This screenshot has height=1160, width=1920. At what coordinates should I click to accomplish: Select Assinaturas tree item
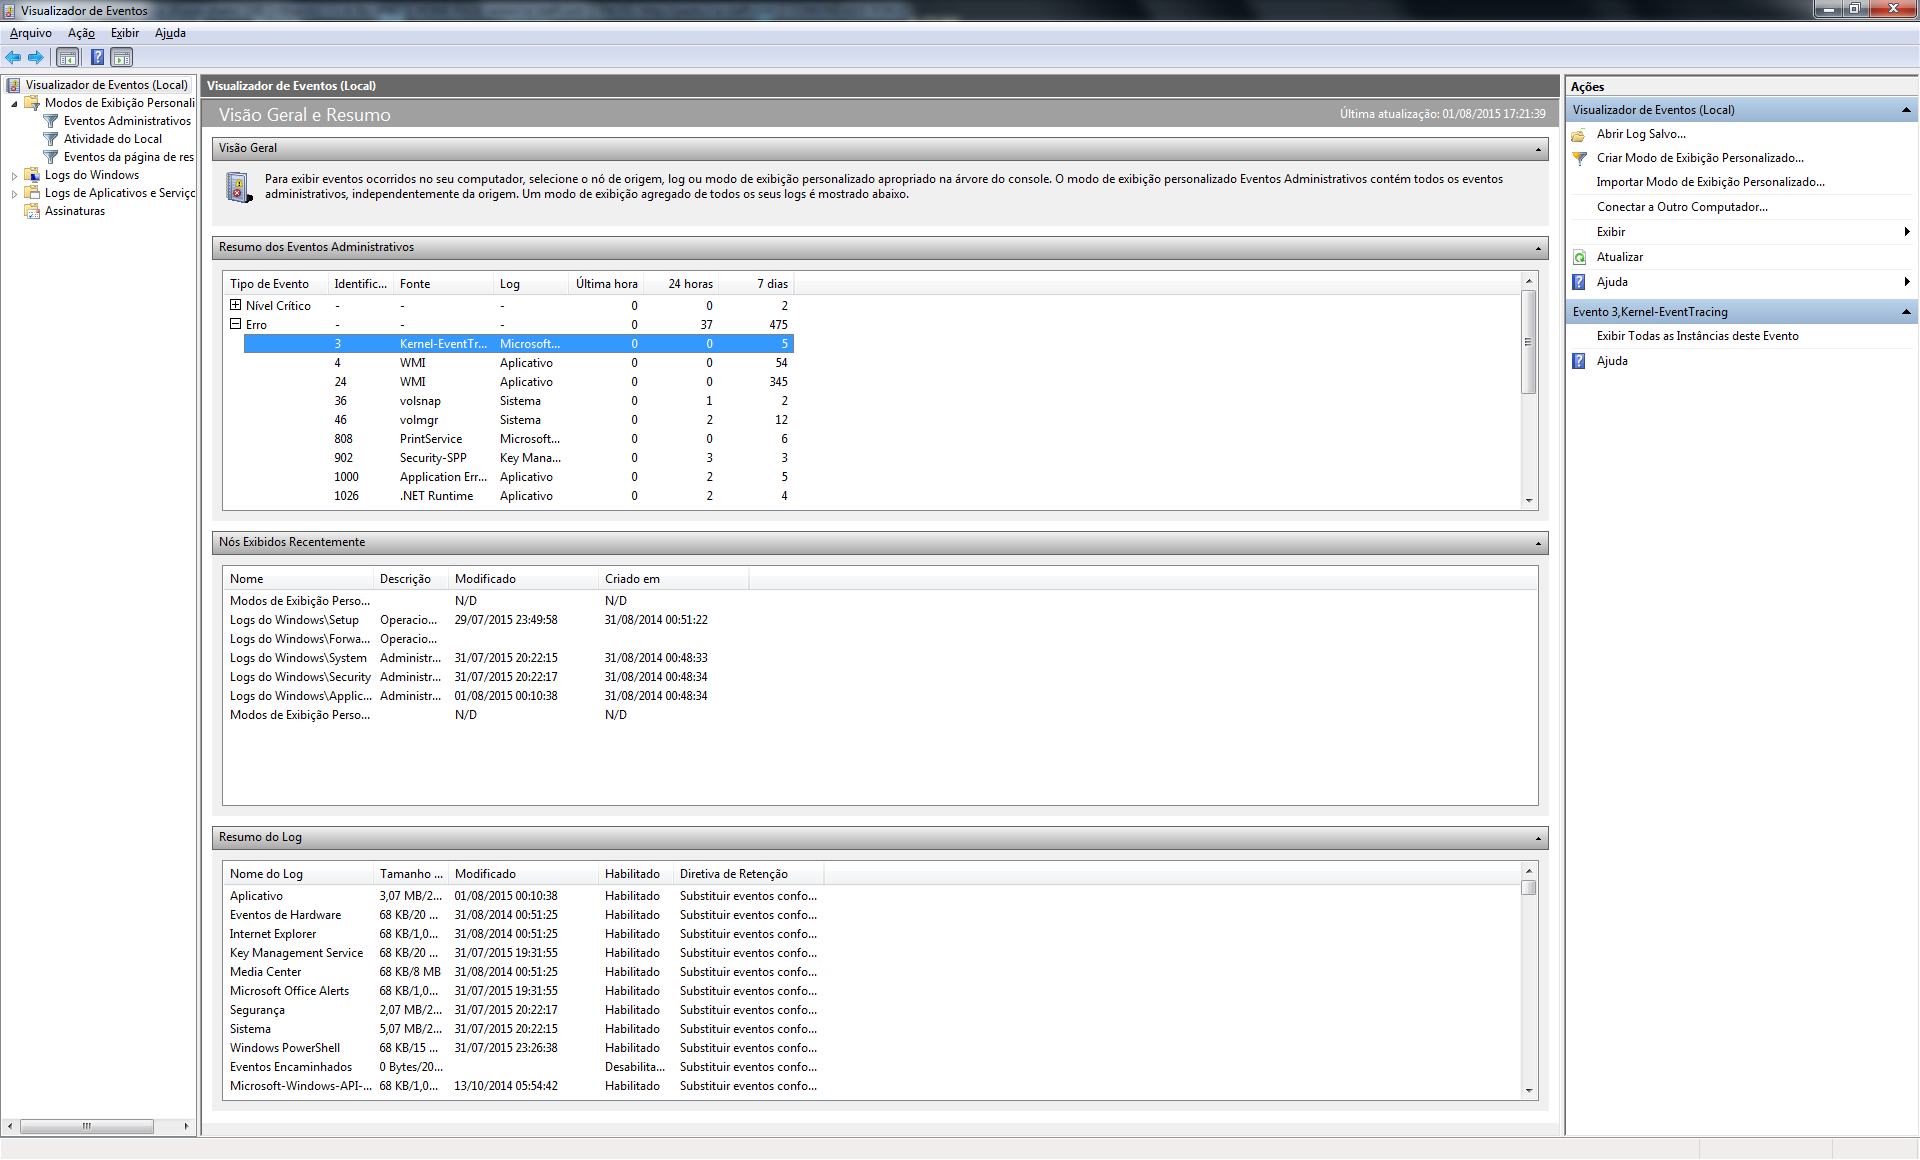click(x=74, y=211)
